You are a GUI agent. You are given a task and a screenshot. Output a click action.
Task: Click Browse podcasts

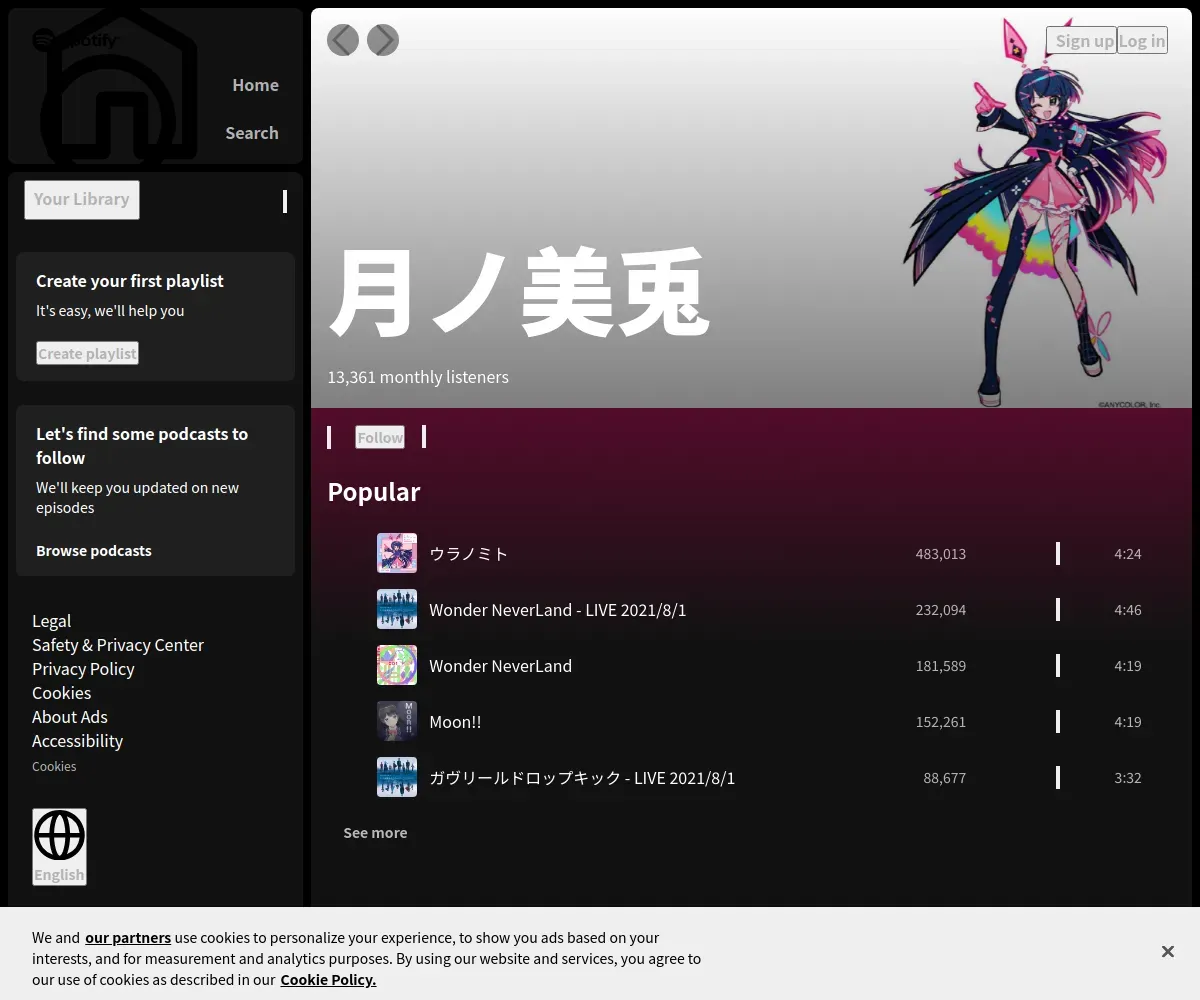[94, 551]
